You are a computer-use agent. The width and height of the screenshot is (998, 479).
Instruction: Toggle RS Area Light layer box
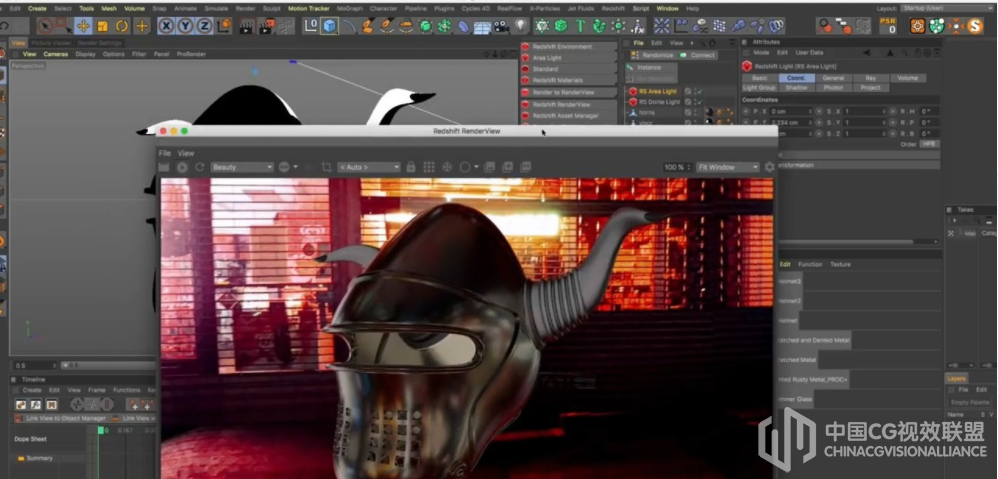[687, 92]
